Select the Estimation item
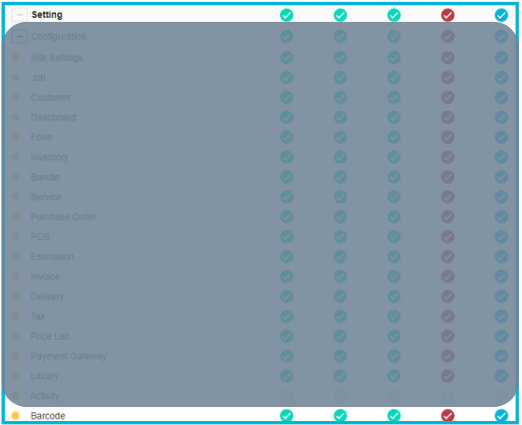522x425 pixels. pos(52,257)
